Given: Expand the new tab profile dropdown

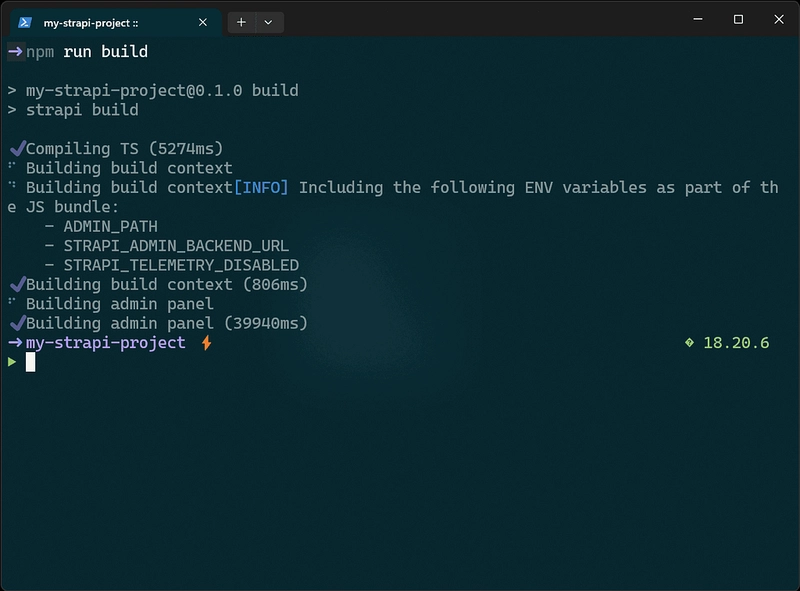Looking at the screenshot, I should click(268, 22).
